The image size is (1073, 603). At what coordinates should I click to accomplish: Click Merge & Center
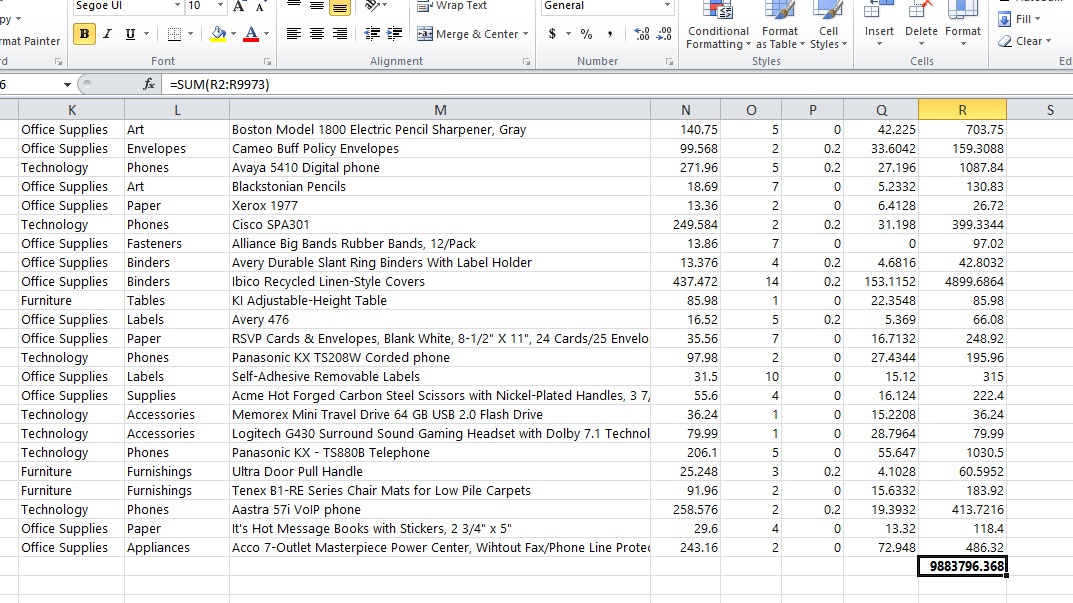click(x=467, y=34)
